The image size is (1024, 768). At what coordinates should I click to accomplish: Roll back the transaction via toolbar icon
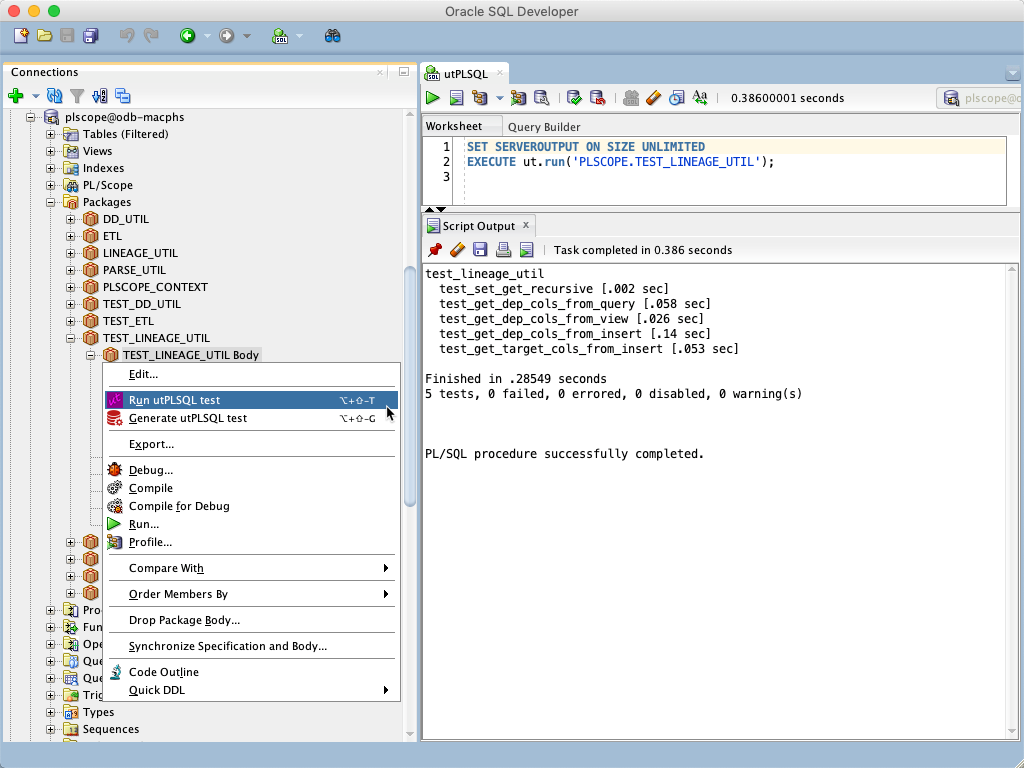click(x=598, y=98)
